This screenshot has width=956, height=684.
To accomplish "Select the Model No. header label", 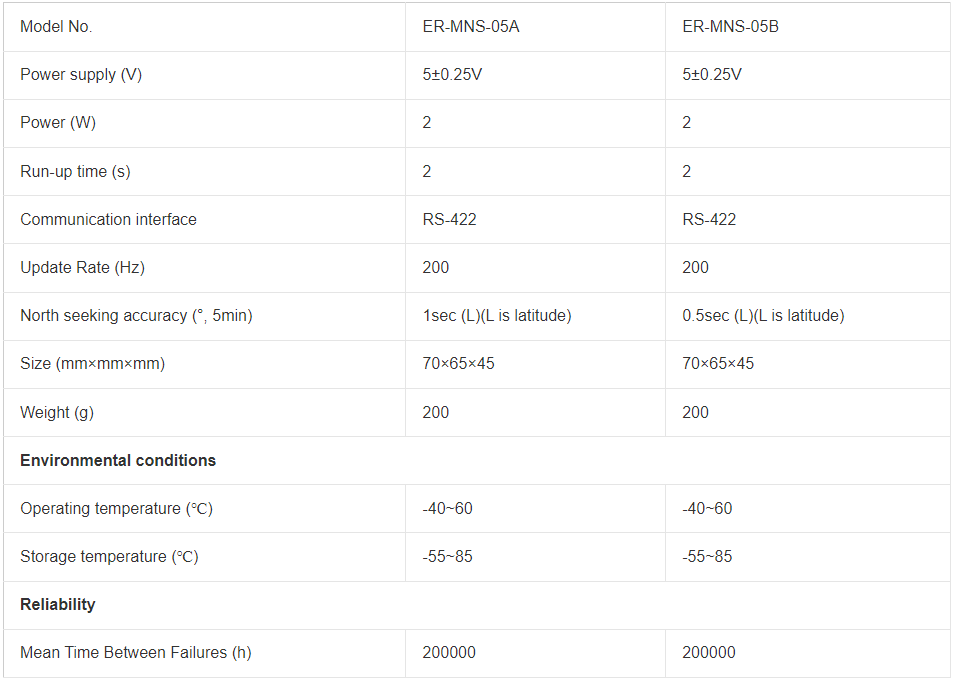I will pos(56,27).
